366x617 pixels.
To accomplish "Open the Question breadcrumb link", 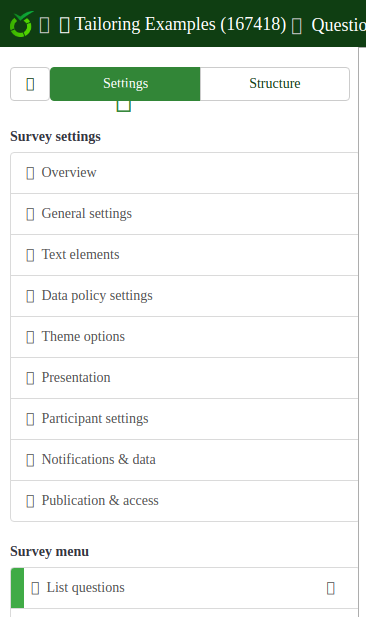I will coord(338,25).
